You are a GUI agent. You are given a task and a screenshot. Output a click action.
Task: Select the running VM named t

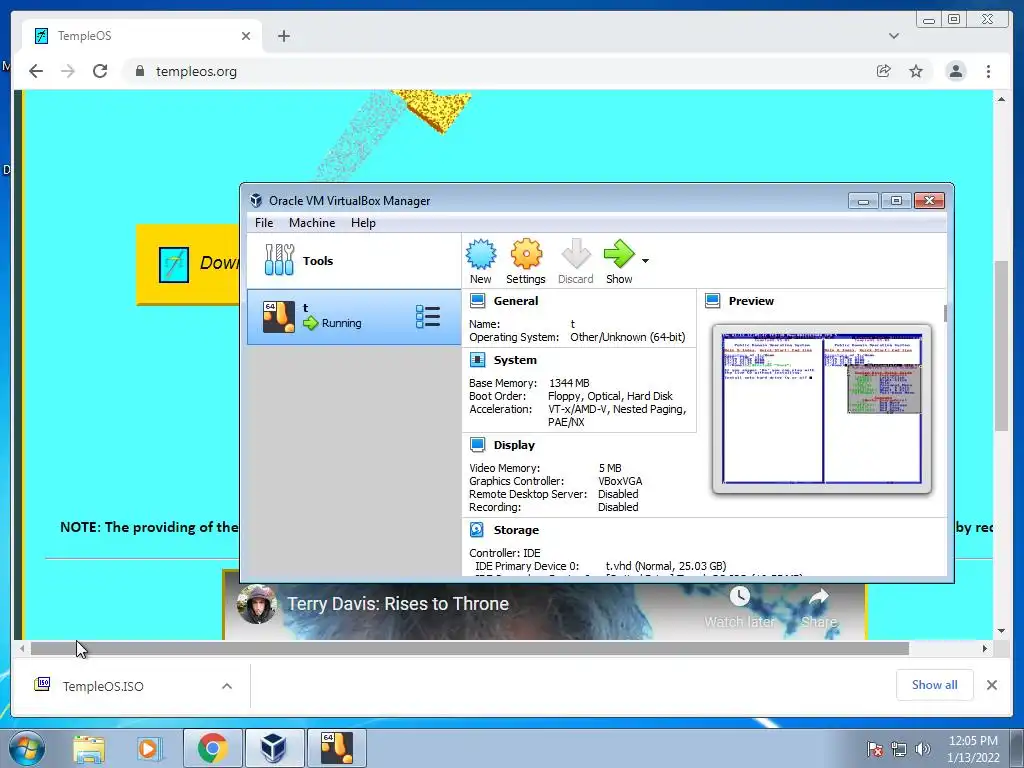354,317
